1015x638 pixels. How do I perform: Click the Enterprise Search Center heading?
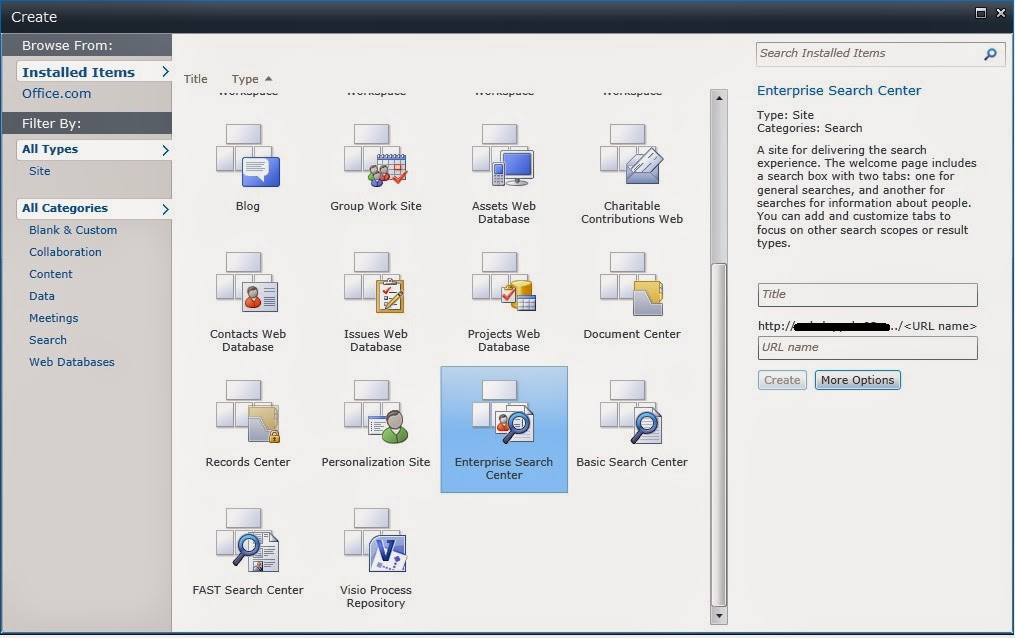[x=839, y=91]
